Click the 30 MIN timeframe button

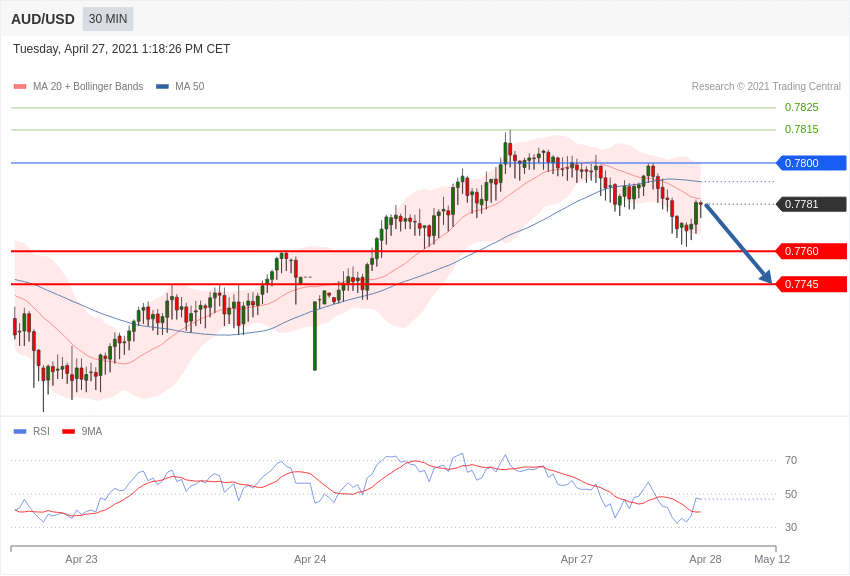click(108, 19)
